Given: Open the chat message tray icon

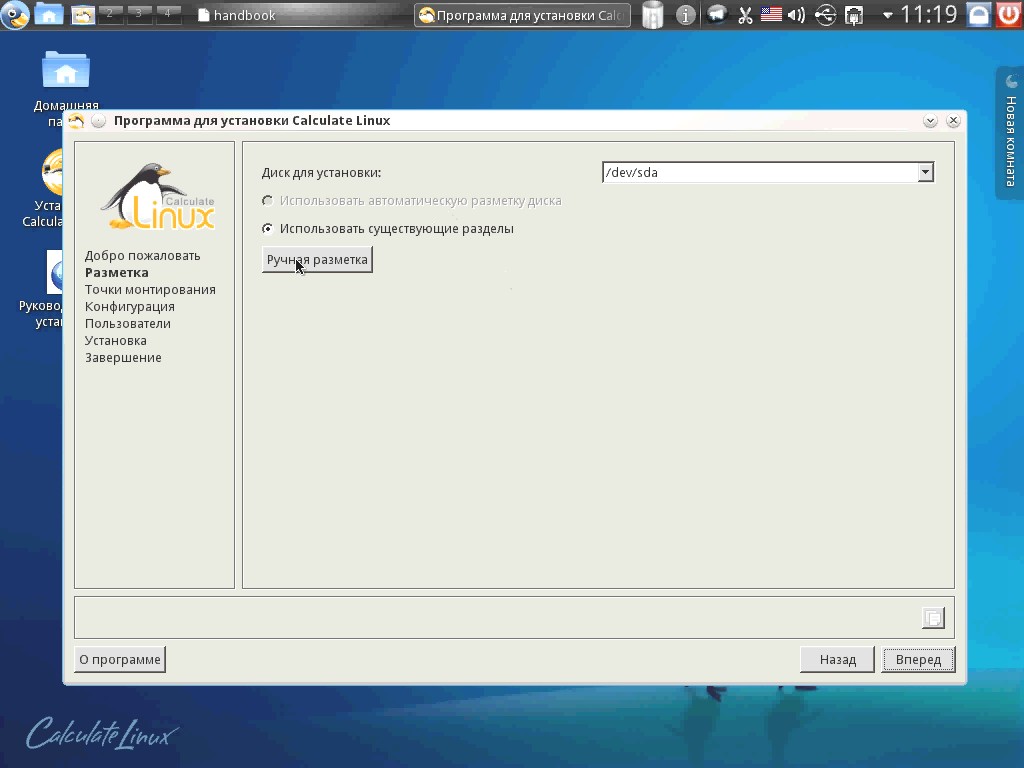Looking at the screenshot, I should tap(716, 14).
